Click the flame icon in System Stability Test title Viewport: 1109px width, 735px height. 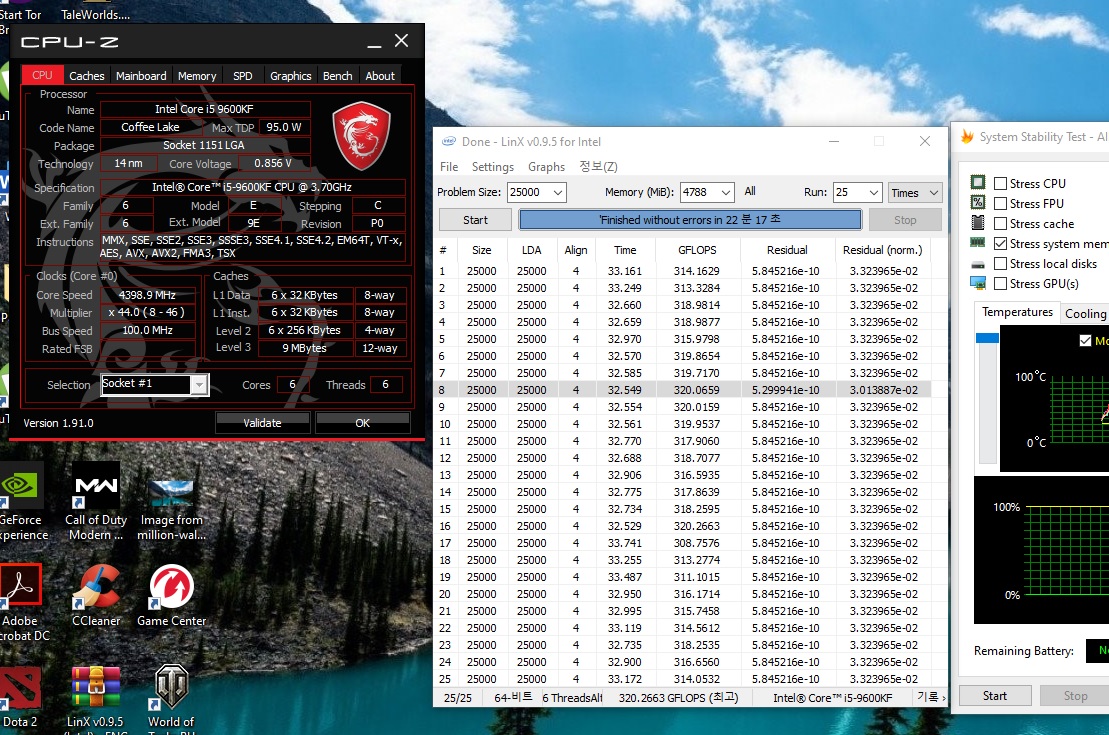[x=967, y=137]
